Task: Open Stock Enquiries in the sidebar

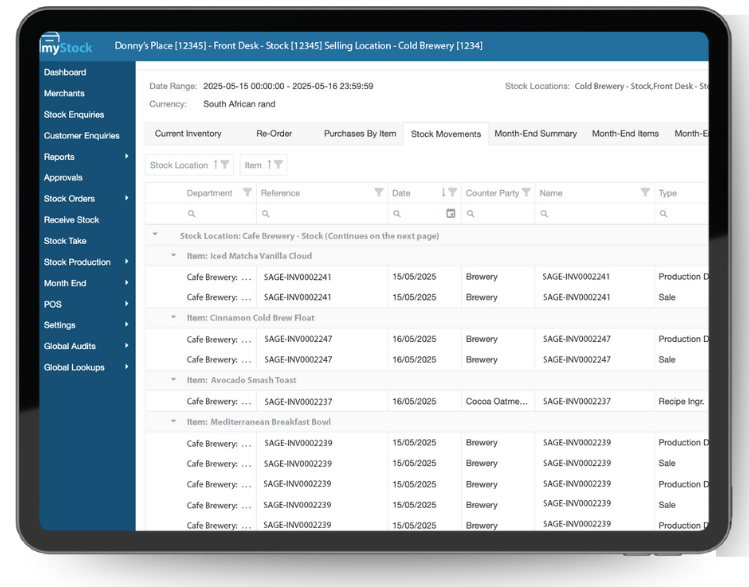Action: click(74, 115)
